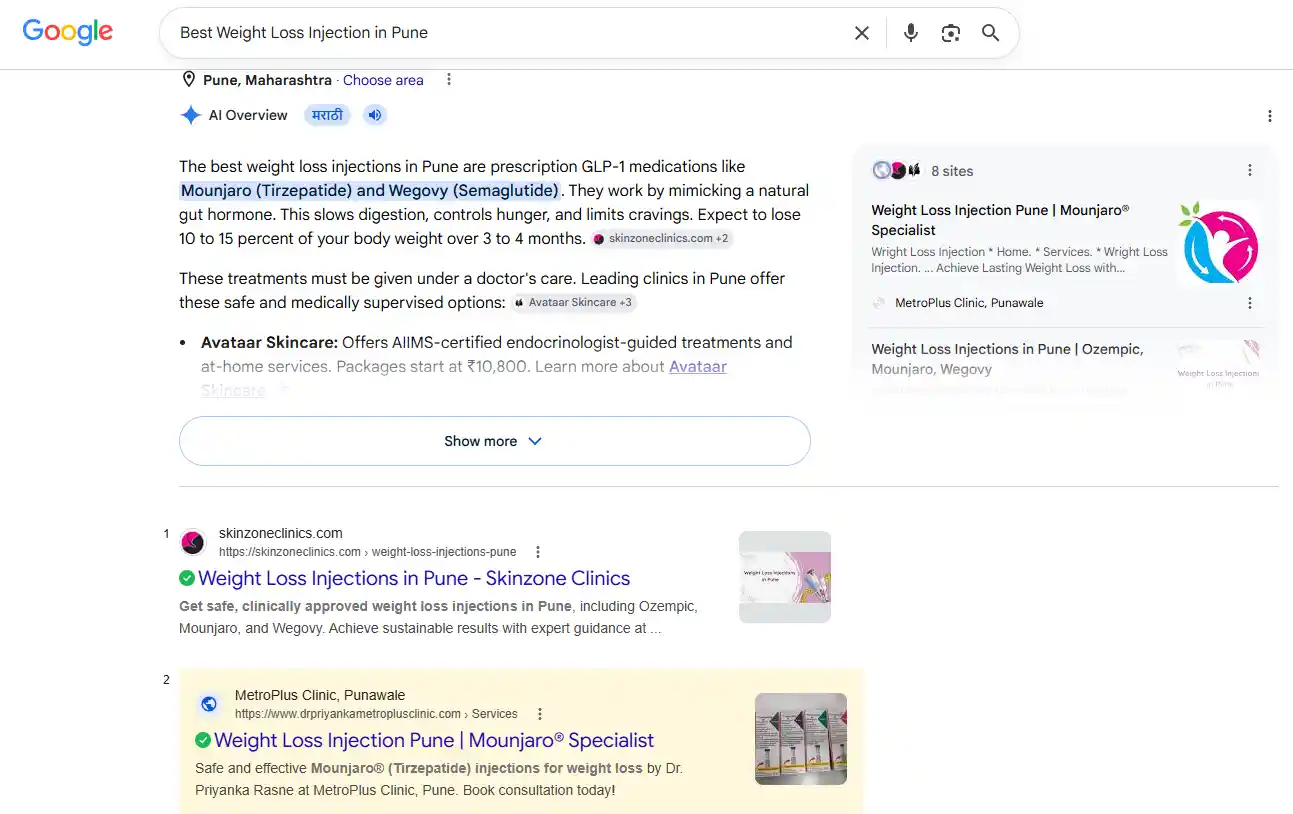
Task: Play AI Overview audio with speaker icon
Action: pos(374,115)
